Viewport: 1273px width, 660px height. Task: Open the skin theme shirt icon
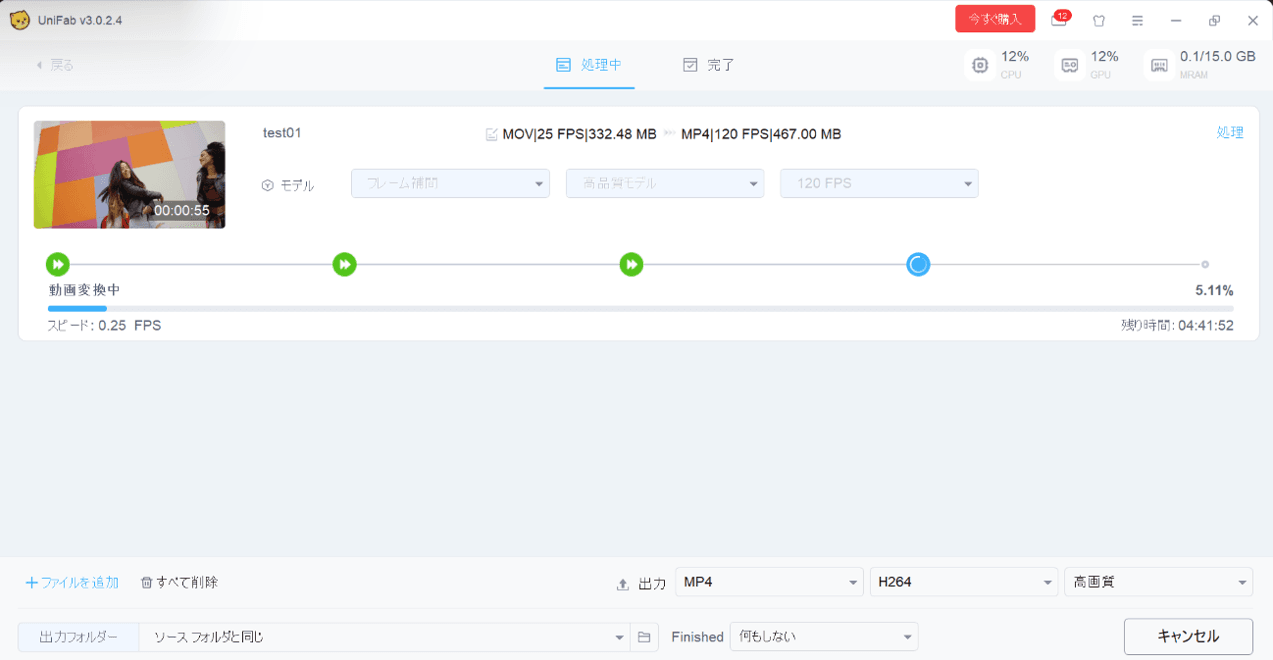[1099, 20]
